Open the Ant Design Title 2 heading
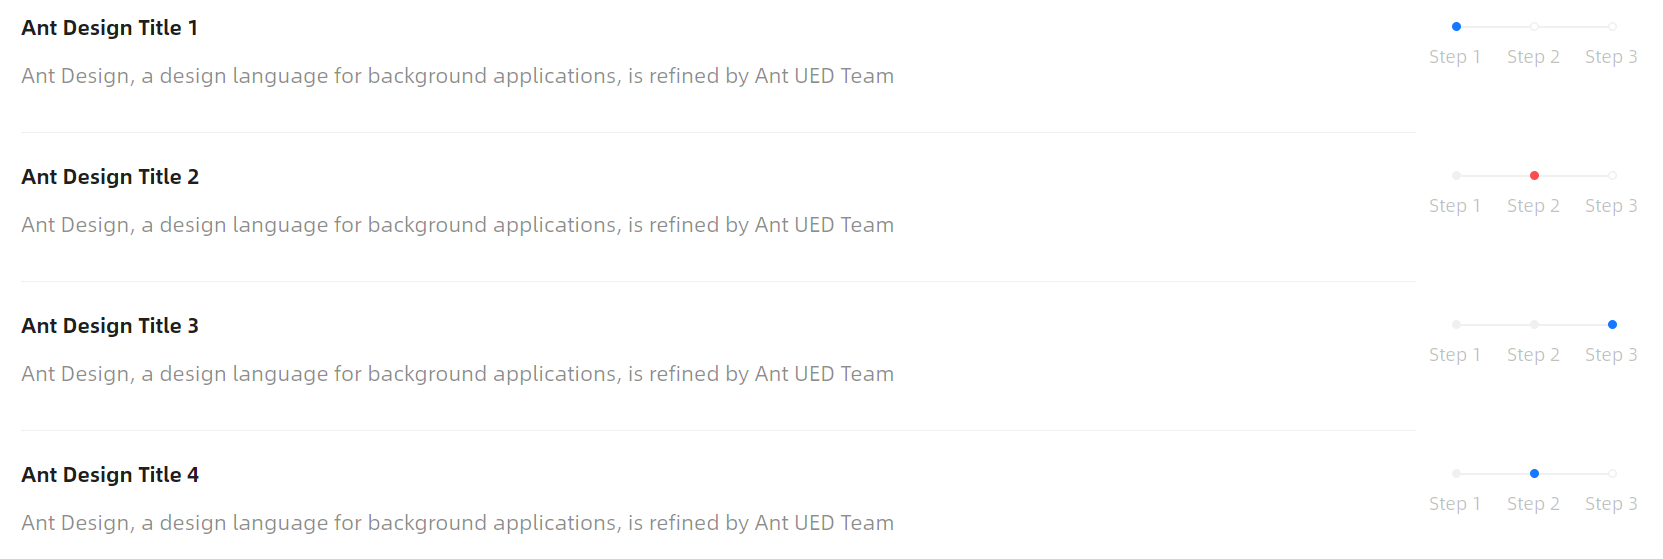Screen dimensions: 1663x559 pos(110,177)
